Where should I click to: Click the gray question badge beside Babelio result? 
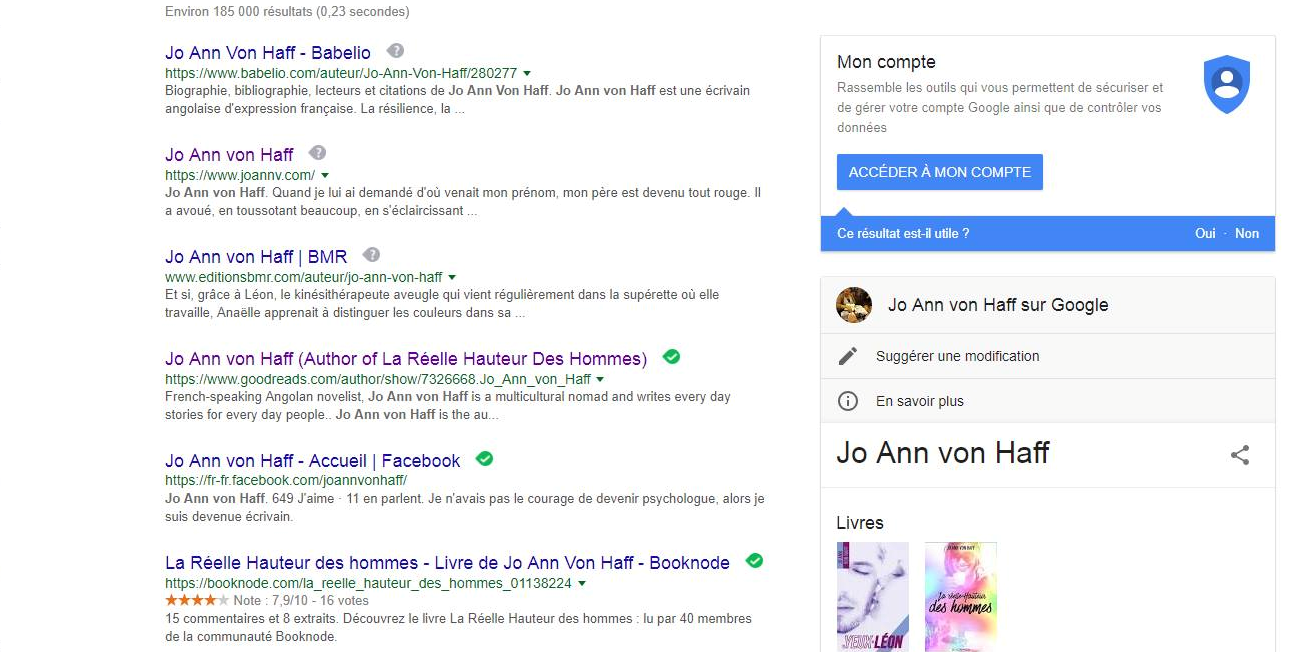tap(396, 51)
